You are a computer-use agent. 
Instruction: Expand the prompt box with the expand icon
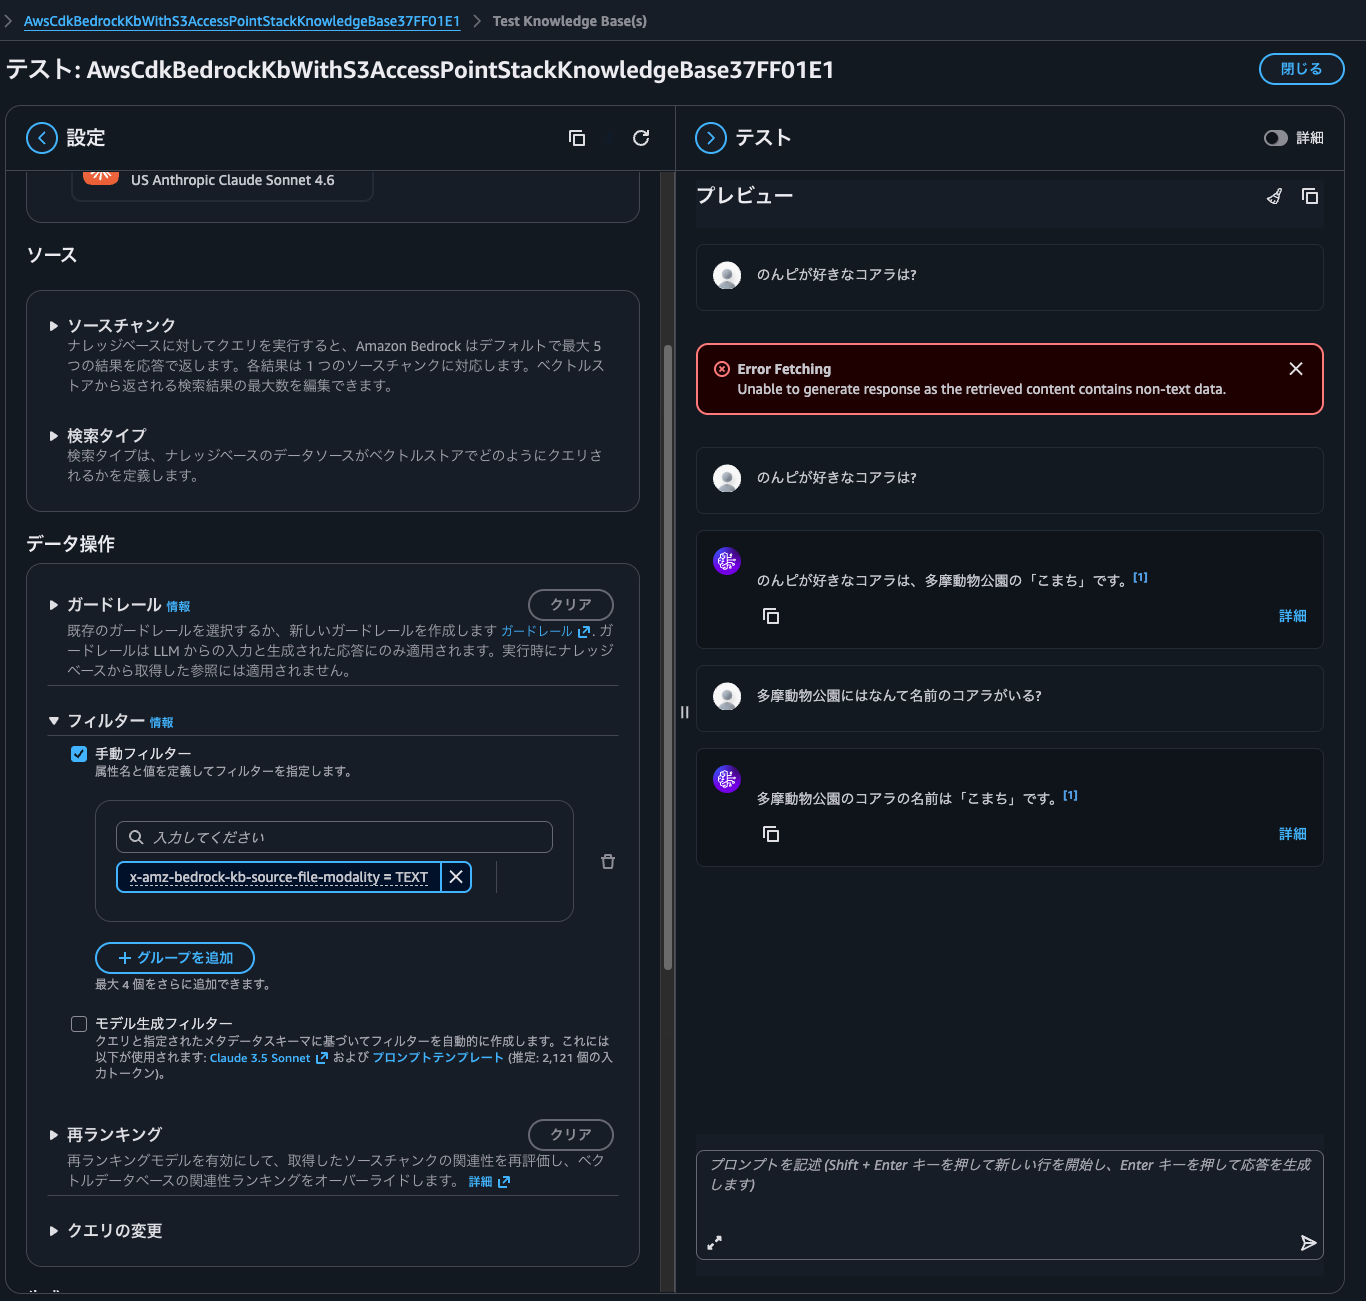[x=714, y=1243]
